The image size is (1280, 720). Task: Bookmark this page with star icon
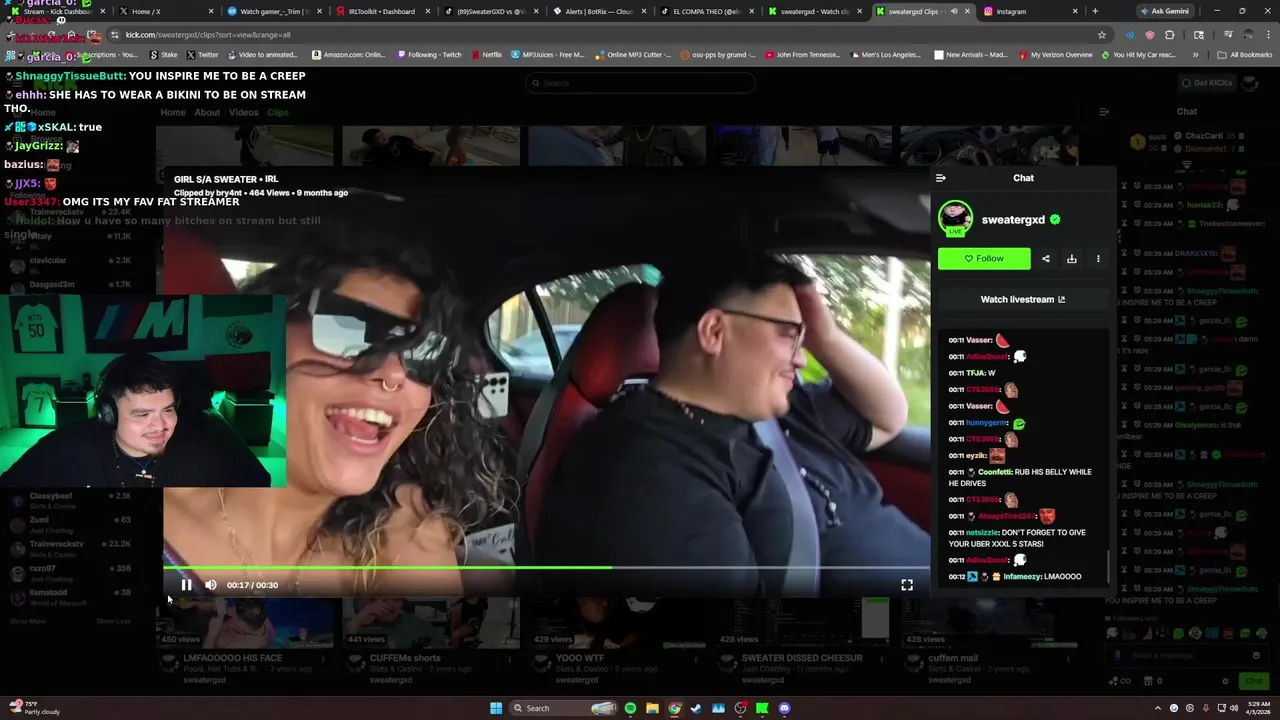[x=1102, y=35]
